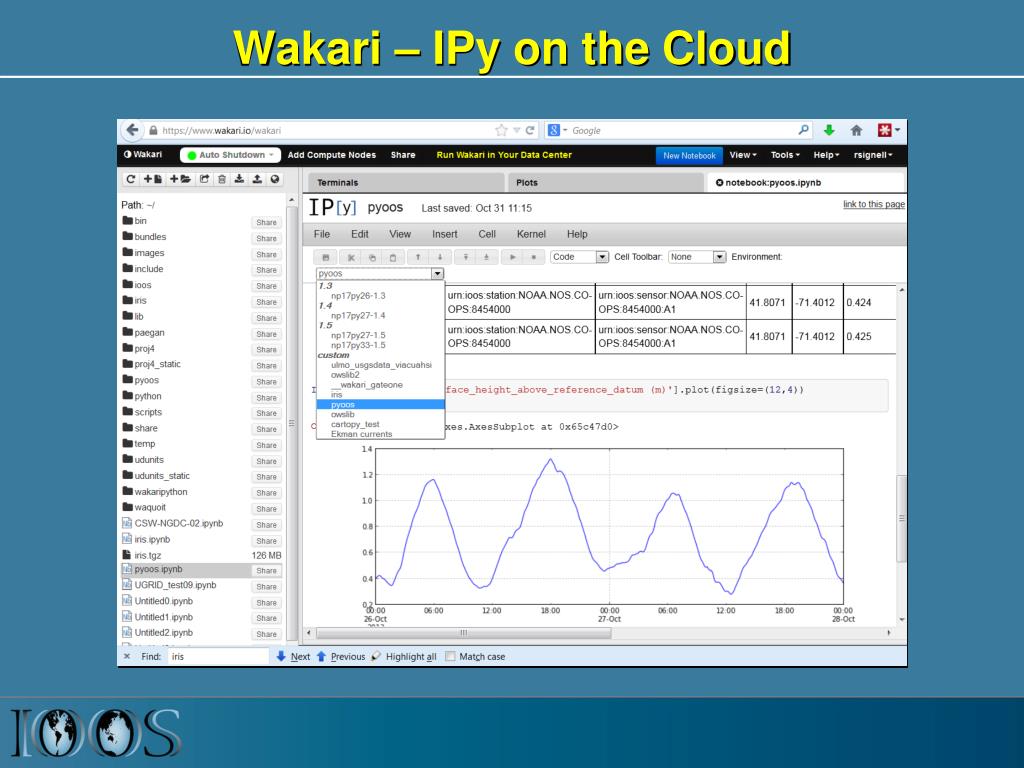Click the notebook horizontal scrollbar thumb
Screen dimensions: 1024x768
pyautogui.click(x=464, y=633)
